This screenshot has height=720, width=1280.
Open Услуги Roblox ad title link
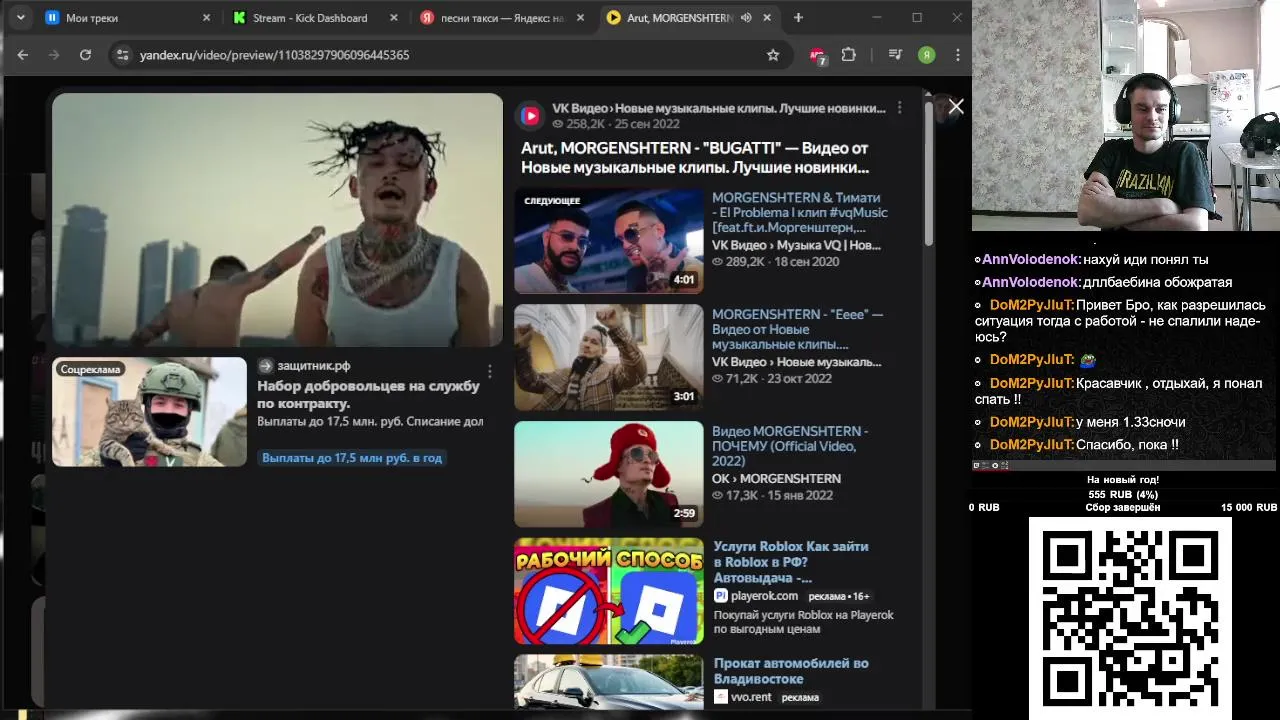(x=791, y=562)
